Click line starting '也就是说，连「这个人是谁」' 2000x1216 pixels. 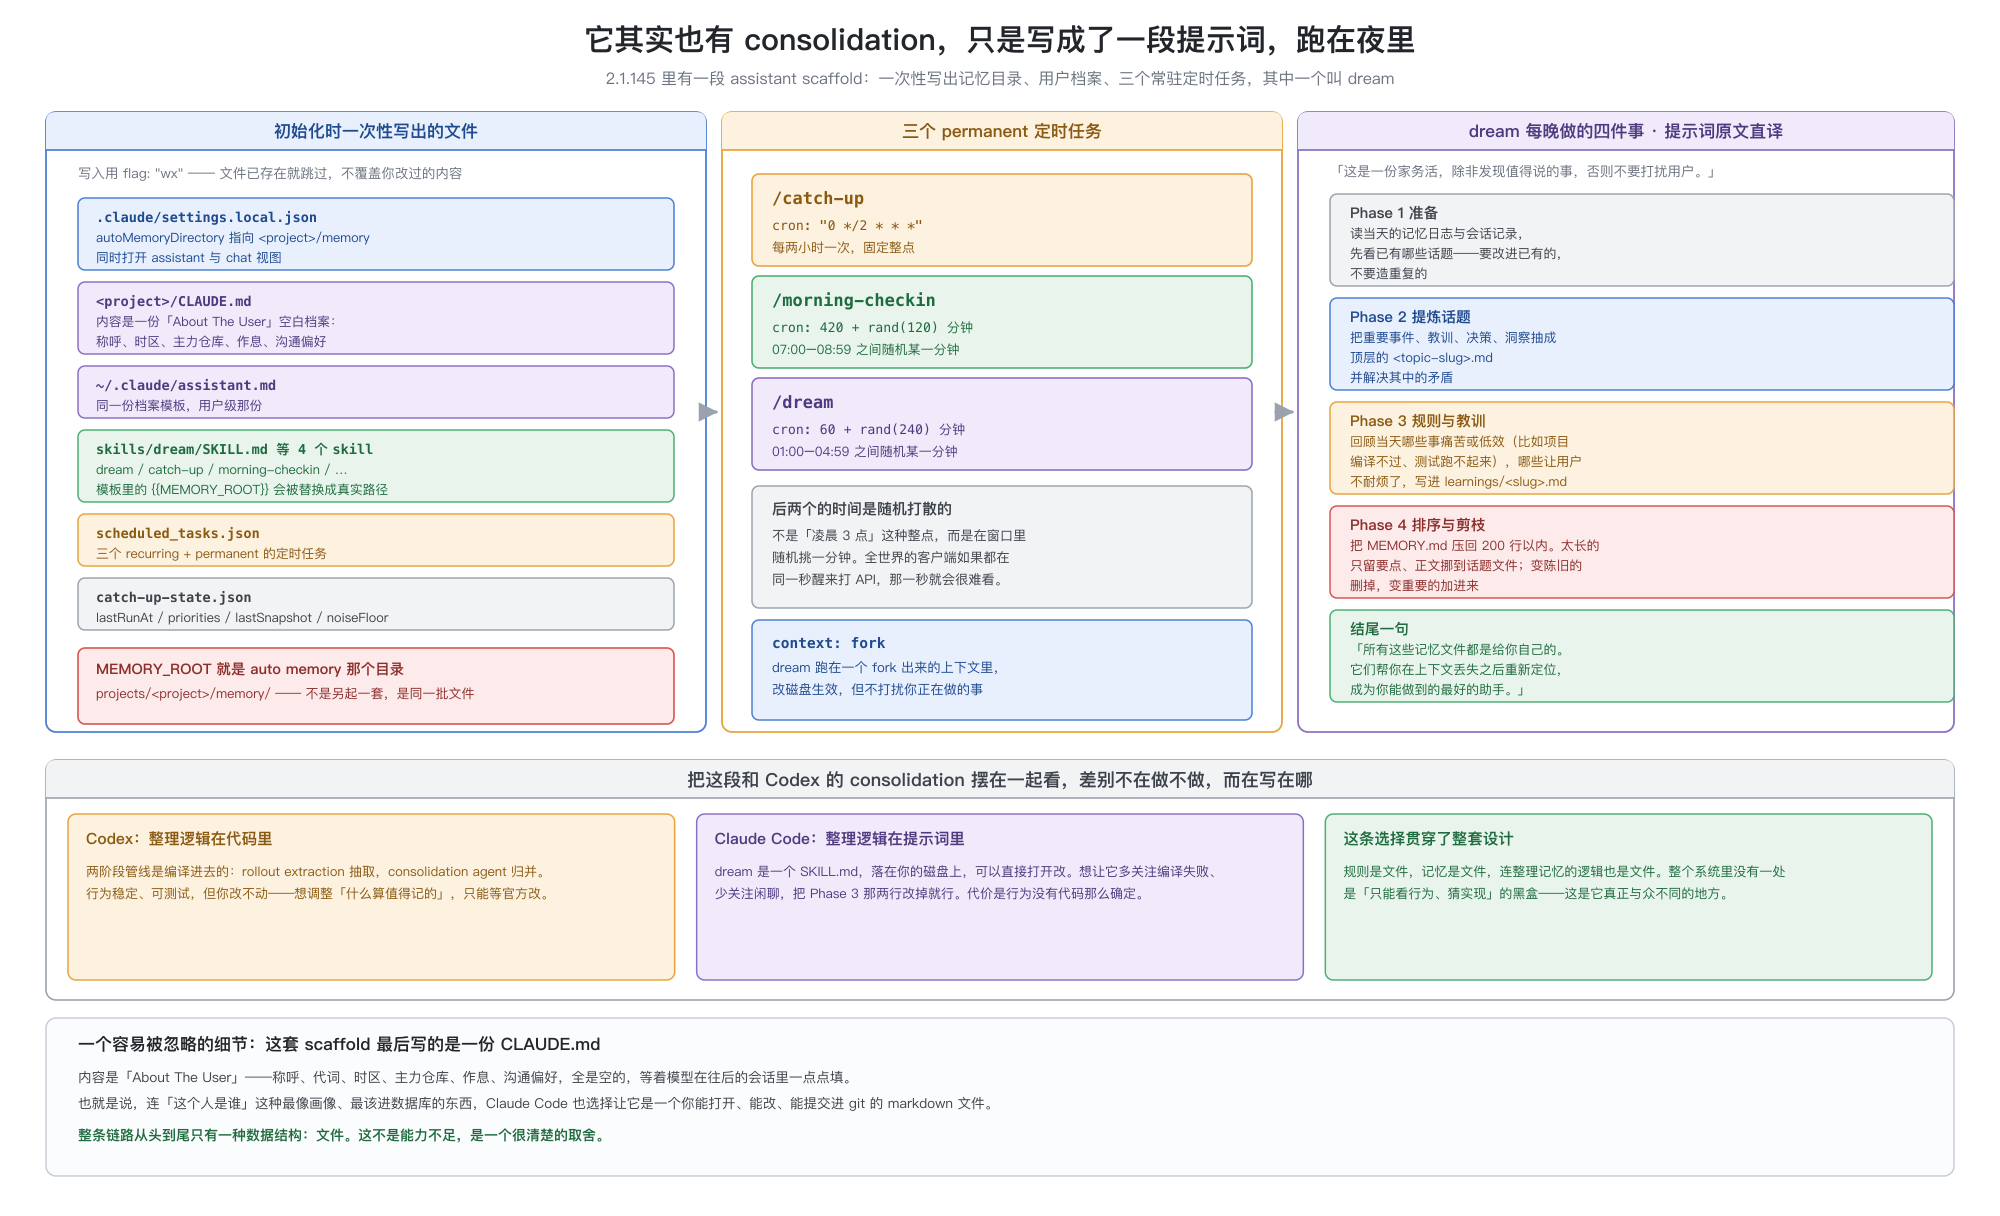(x=538, y=1104)
